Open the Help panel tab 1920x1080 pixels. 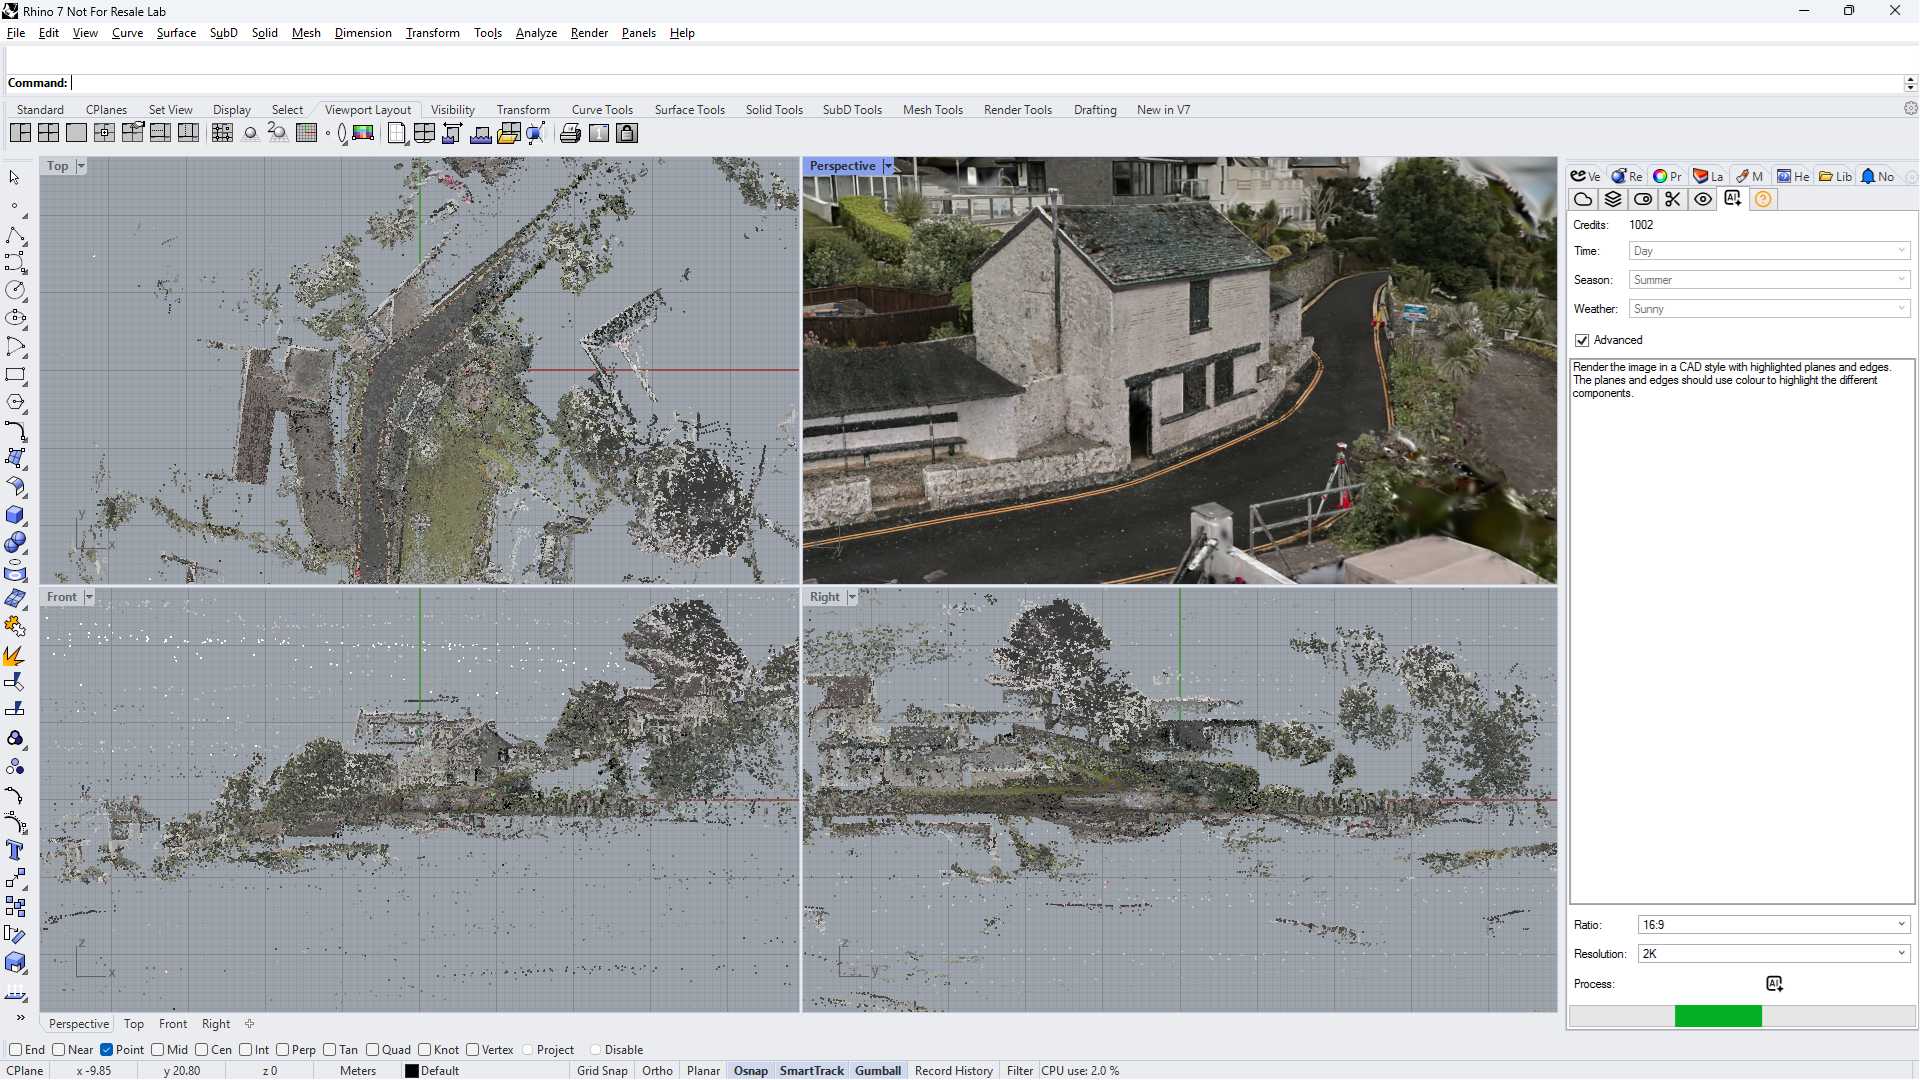(x=1791, y=176)
